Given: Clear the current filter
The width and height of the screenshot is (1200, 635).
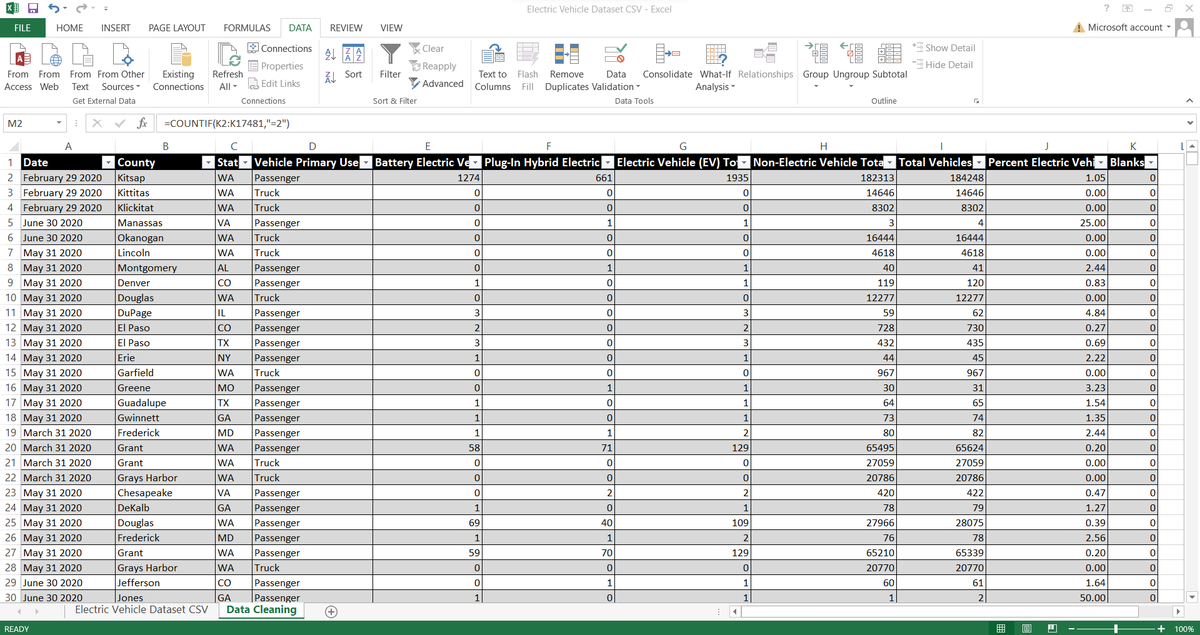Looking at the screenshot, I should coord(427,48).
